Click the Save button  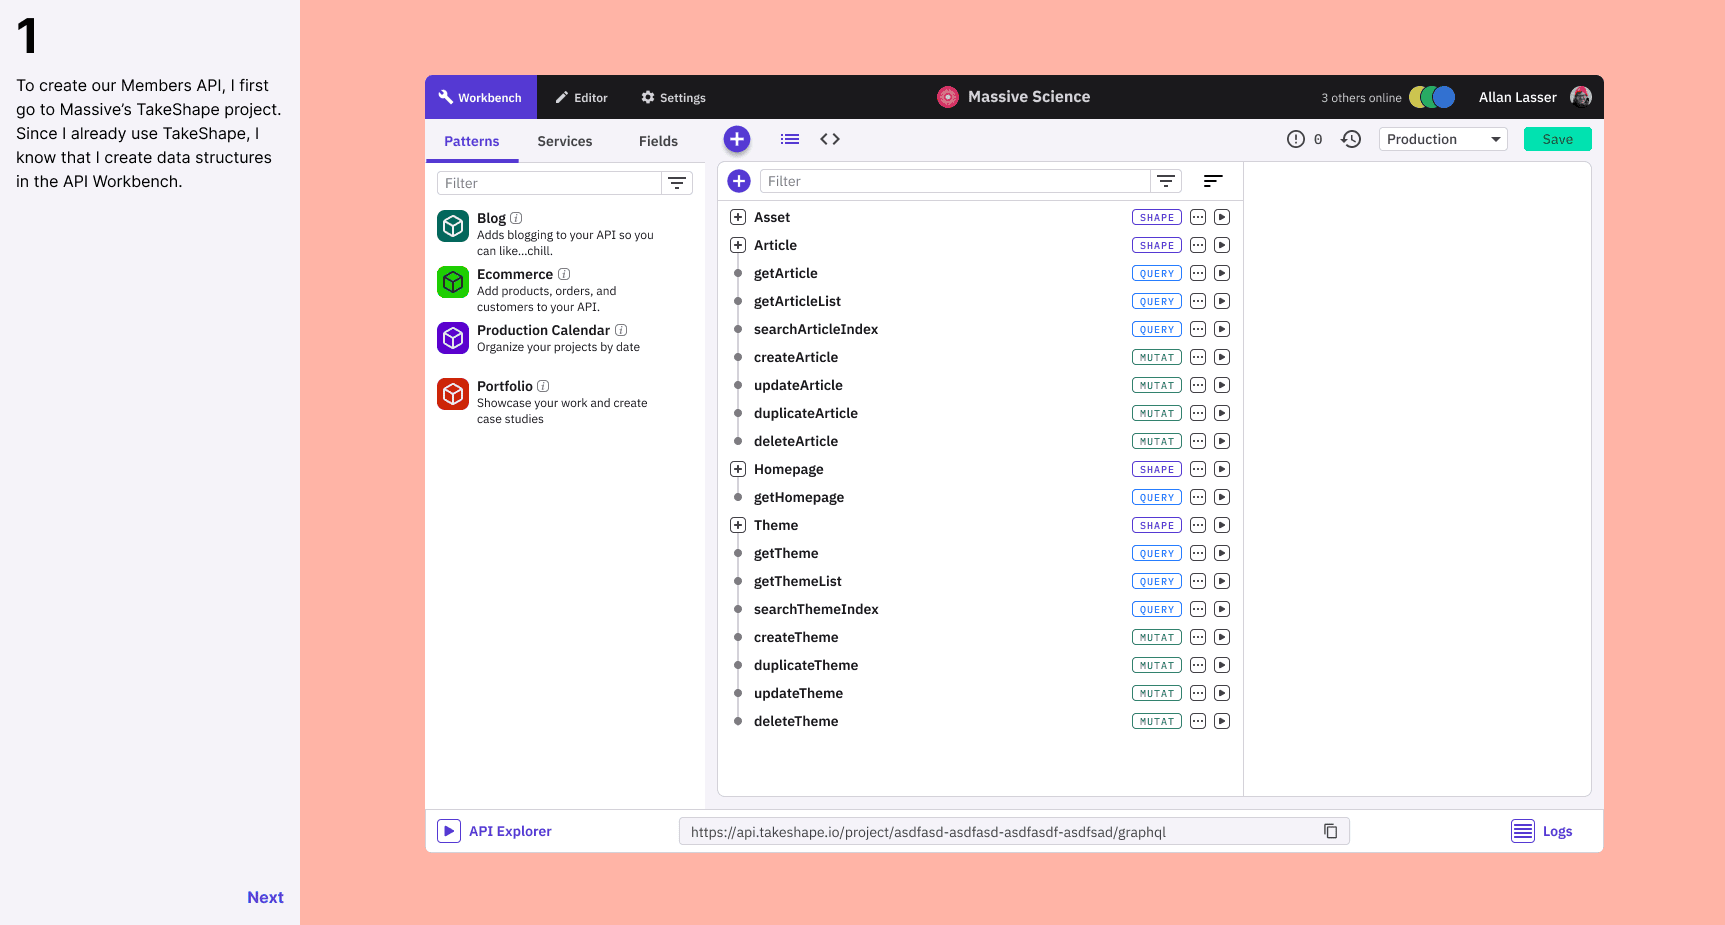[x=1557, y=139]
